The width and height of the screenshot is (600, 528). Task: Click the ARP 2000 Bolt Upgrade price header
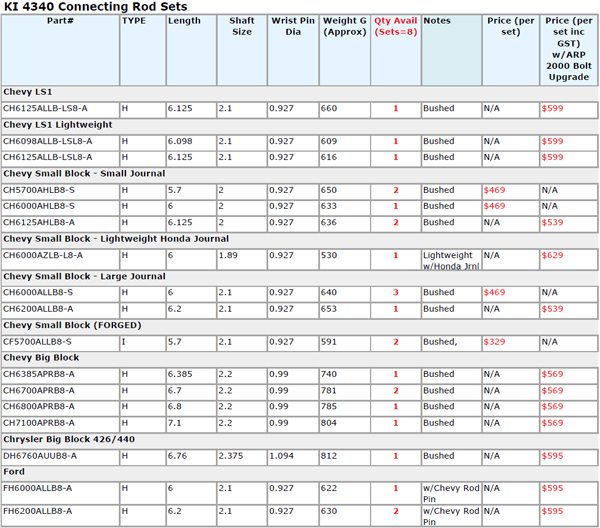pyautogui.click(x=569, y=49)
